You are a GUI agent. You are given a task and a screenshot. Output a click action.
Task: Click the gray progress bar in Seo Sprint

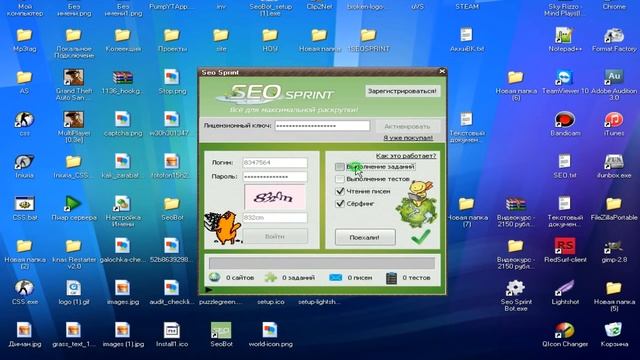click(x=322, y=263)
